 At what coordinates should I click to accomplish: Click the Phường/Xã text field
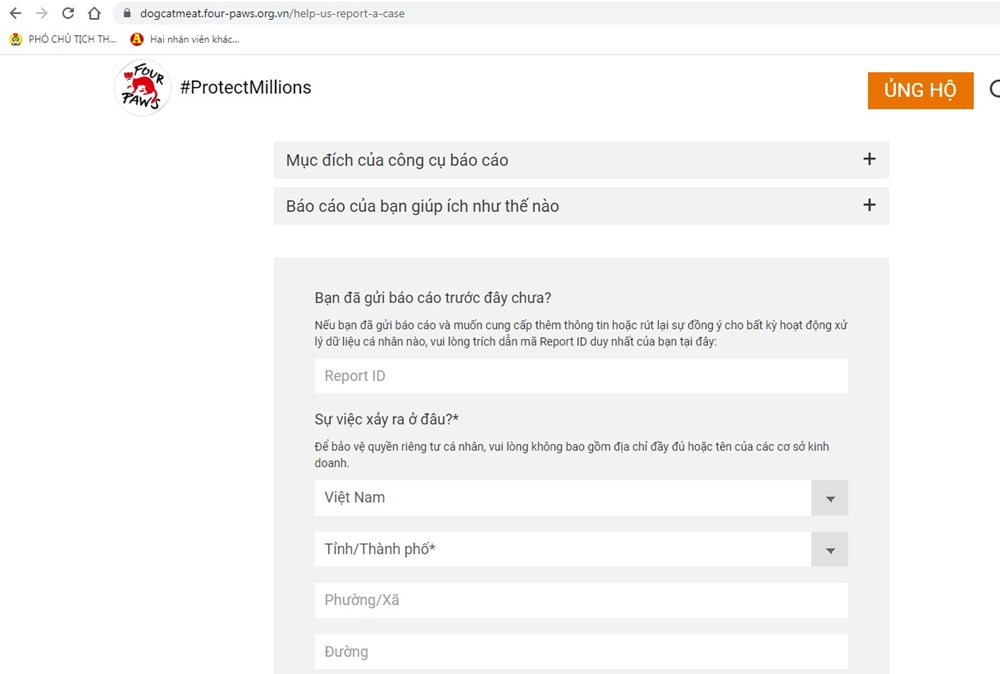pyautogui.click(x=581, y=600)
